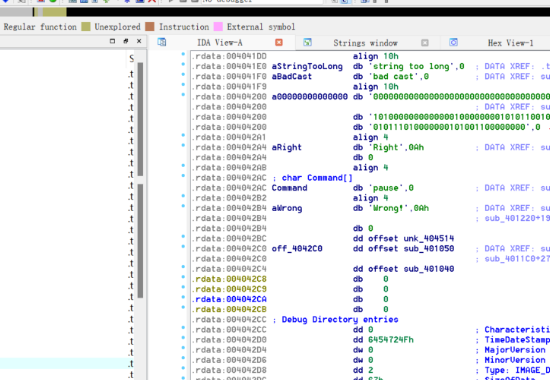Close the left functions panel
The height and width of the screenshot is (380, 550).
[139, 41]
